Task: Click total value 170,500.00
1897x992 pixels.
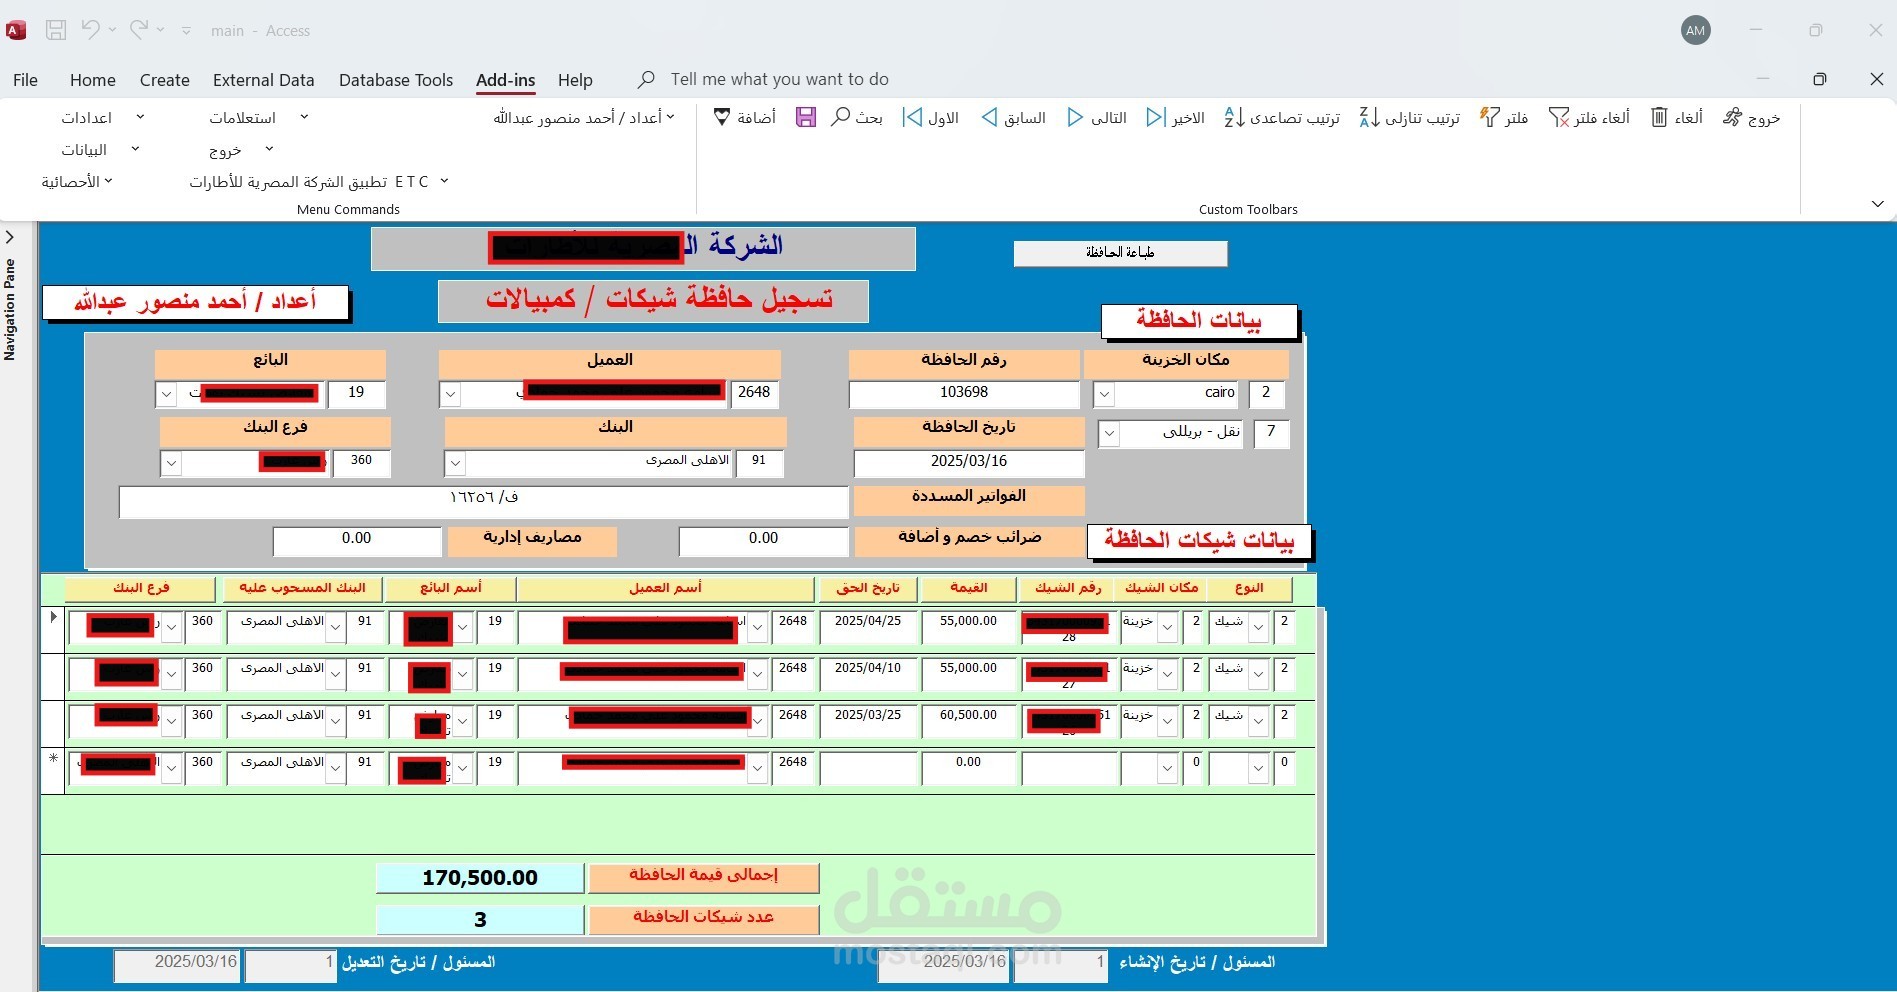Action: [x=480, y=878]
